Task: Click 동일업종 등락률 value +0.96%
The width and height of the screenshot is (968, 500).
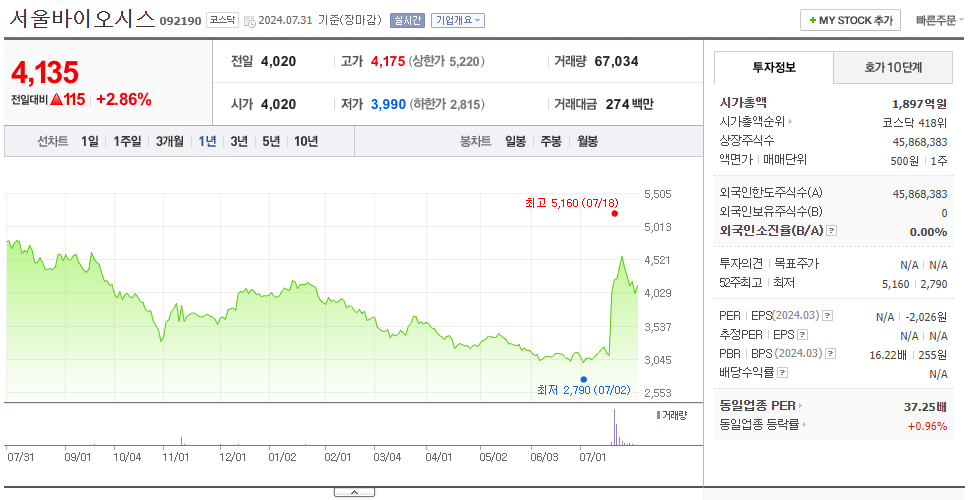Action: [x=927, y=425]
